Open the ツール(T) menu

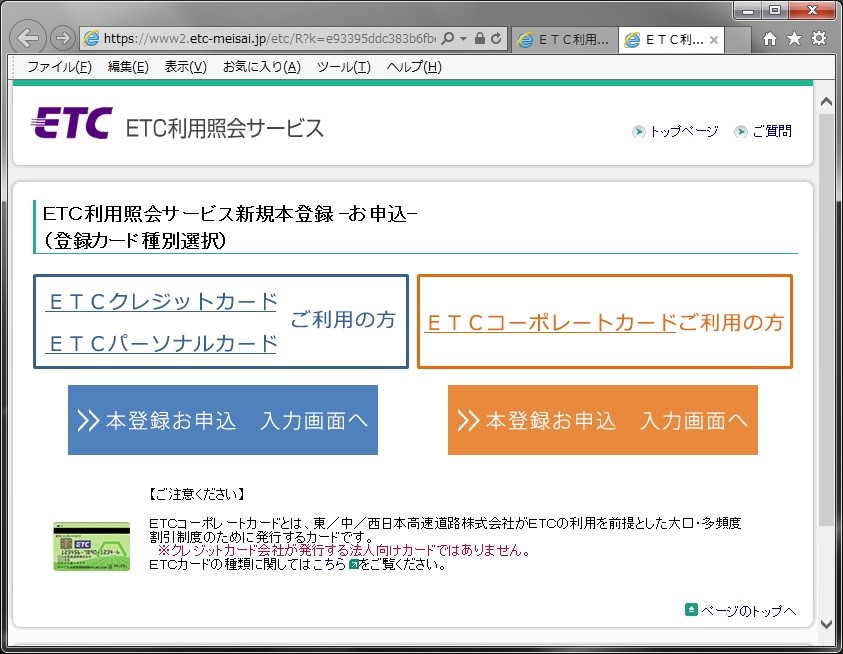click(344, 67)
